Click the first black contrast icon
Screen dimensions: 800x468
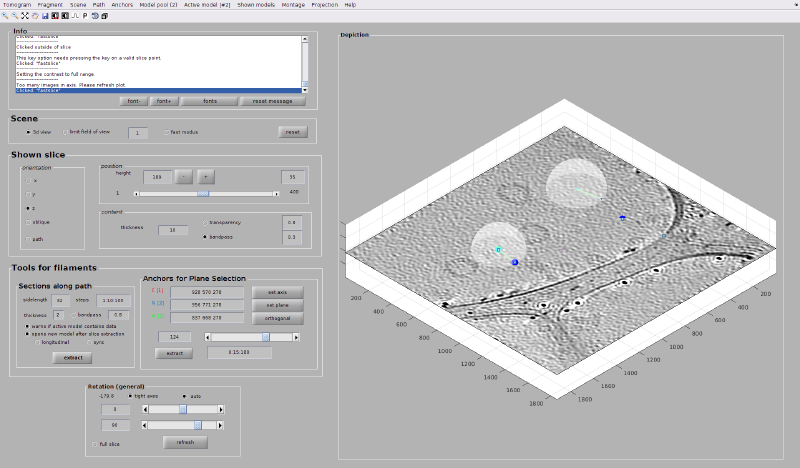pos(55,16)
